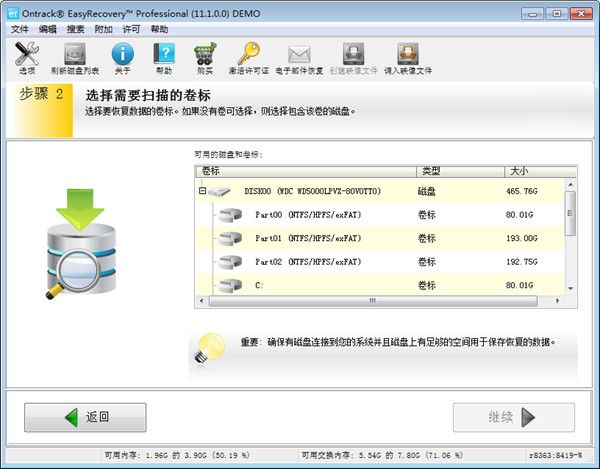Select the Part02 volume icon
Viewport: 600px width, 469px height.
point(230,262)
